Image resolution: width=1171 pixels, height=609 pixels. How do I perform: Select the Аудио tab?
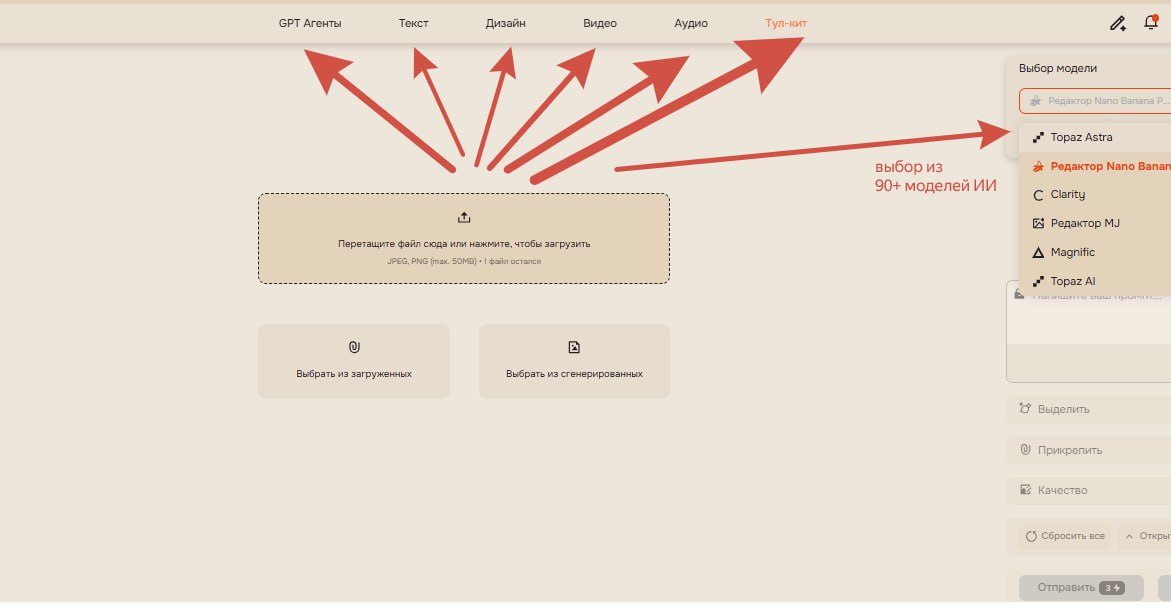tap(691, 23)
